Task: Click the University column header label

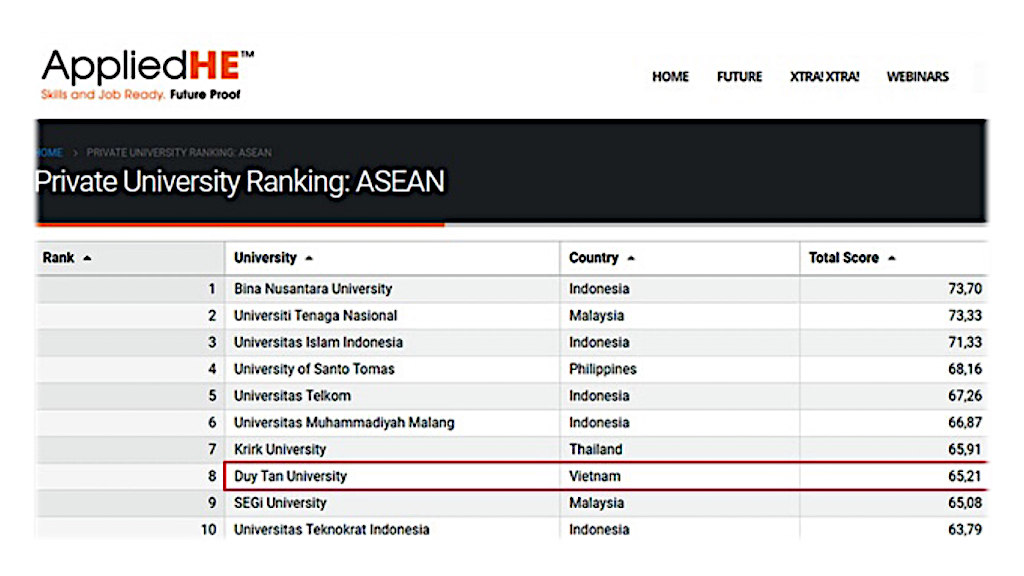Action: coord(265,258)
